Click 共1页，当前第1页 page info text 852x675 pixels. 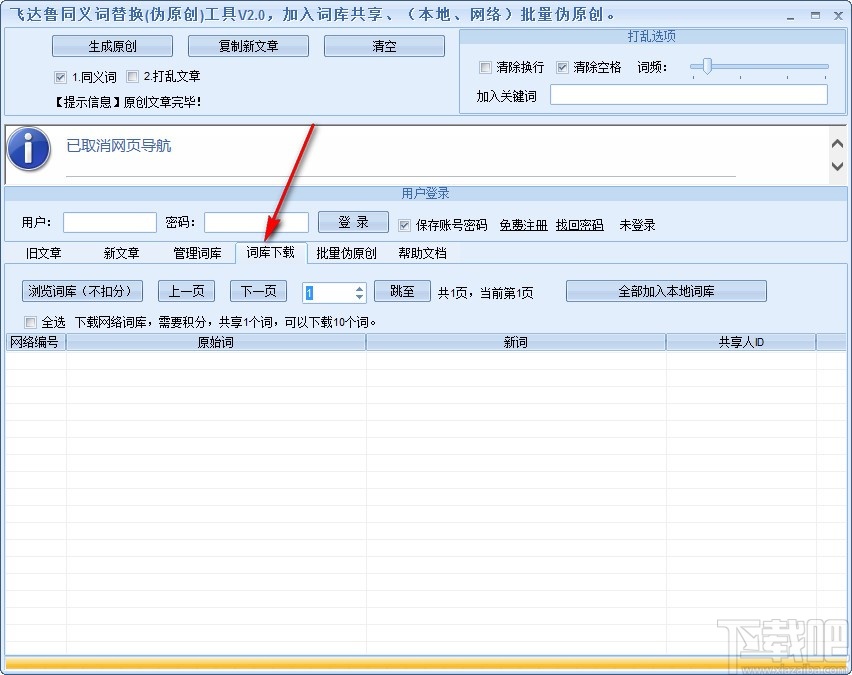click(x=485, y=293)
